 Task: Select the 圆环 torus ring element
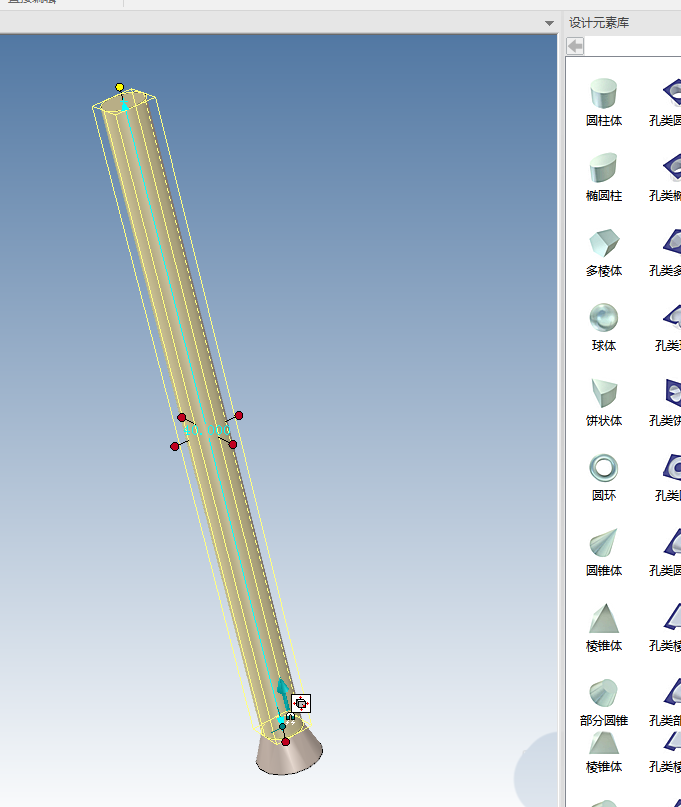[603, 477]
